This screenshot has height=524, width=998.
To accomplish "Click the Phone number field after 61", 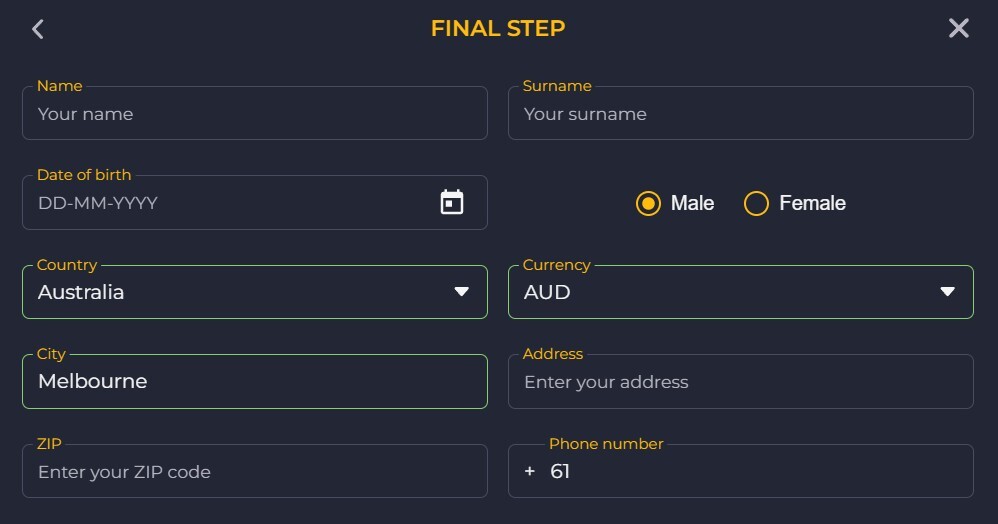I will 760,472.
